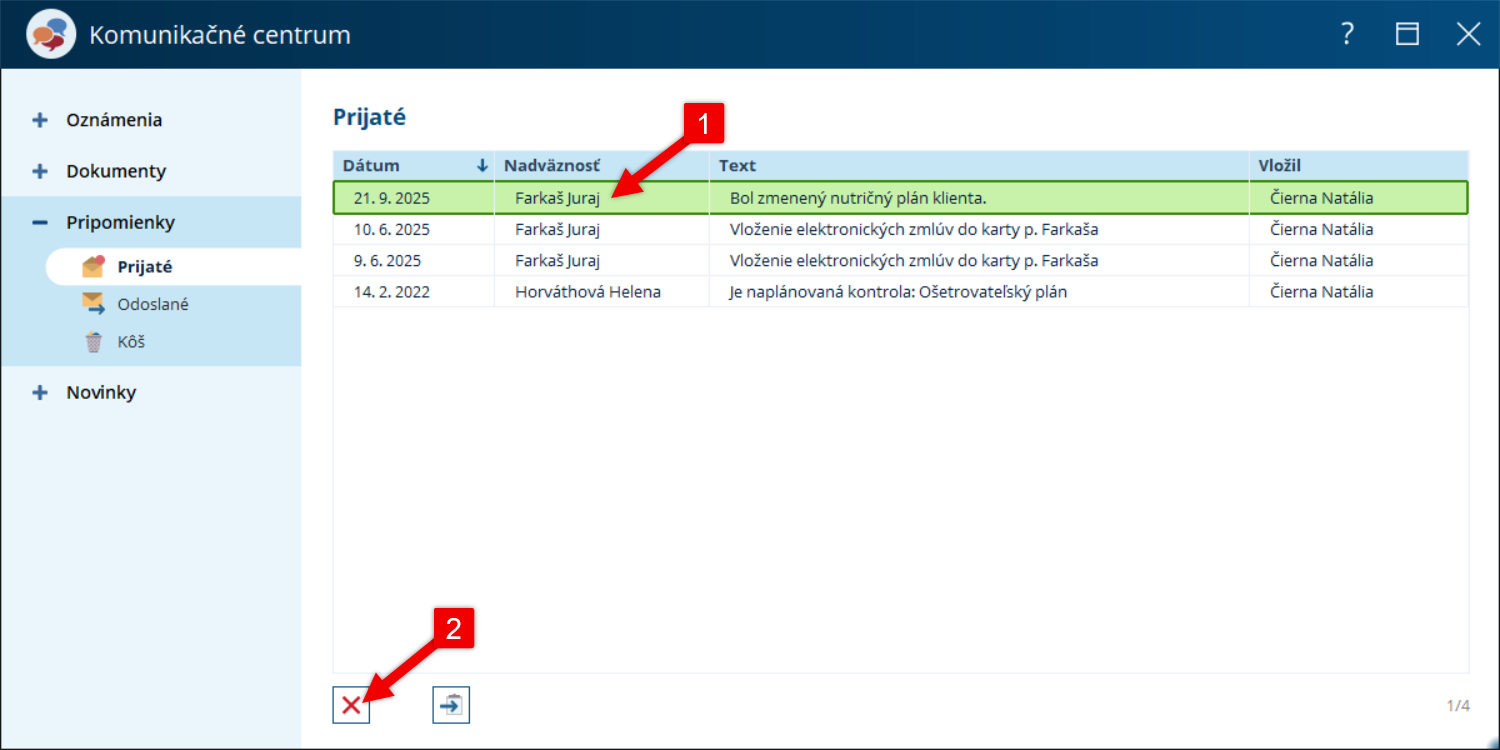Screen dimensions: 1500x750
Task: Open the Novinky menu item
Action: point(101,393)
